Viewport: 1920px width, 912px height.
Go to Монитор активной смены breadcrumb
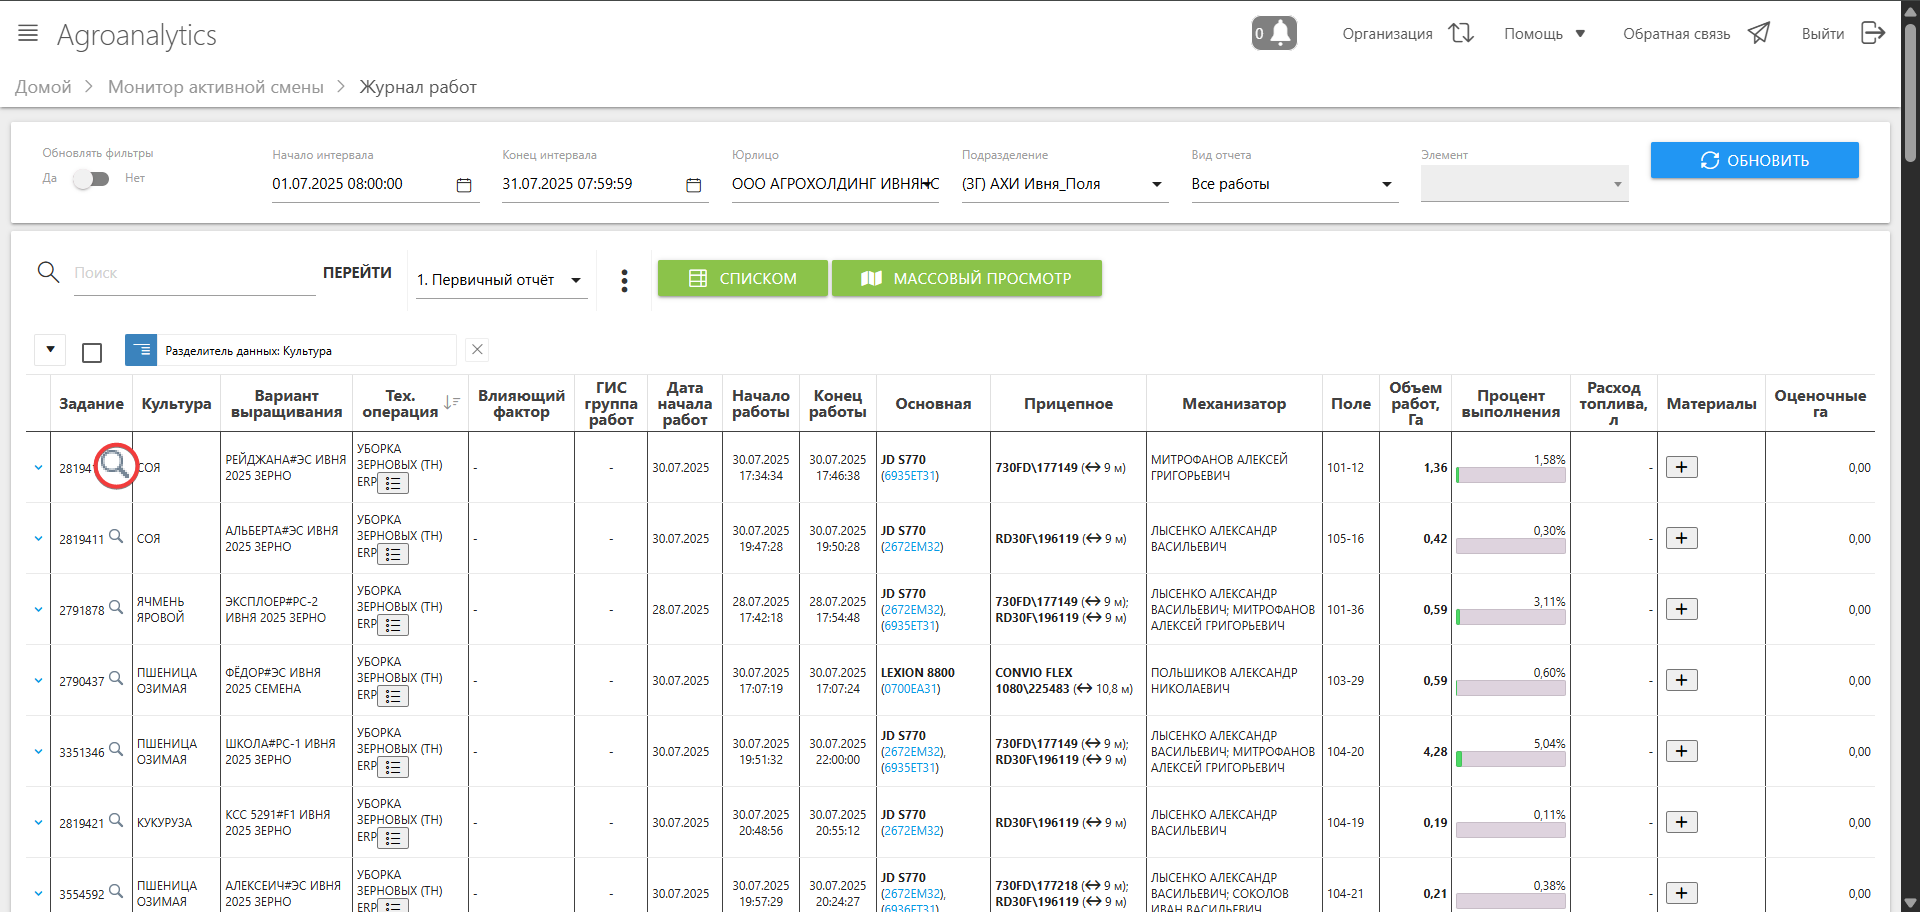[x=215, y=87]
